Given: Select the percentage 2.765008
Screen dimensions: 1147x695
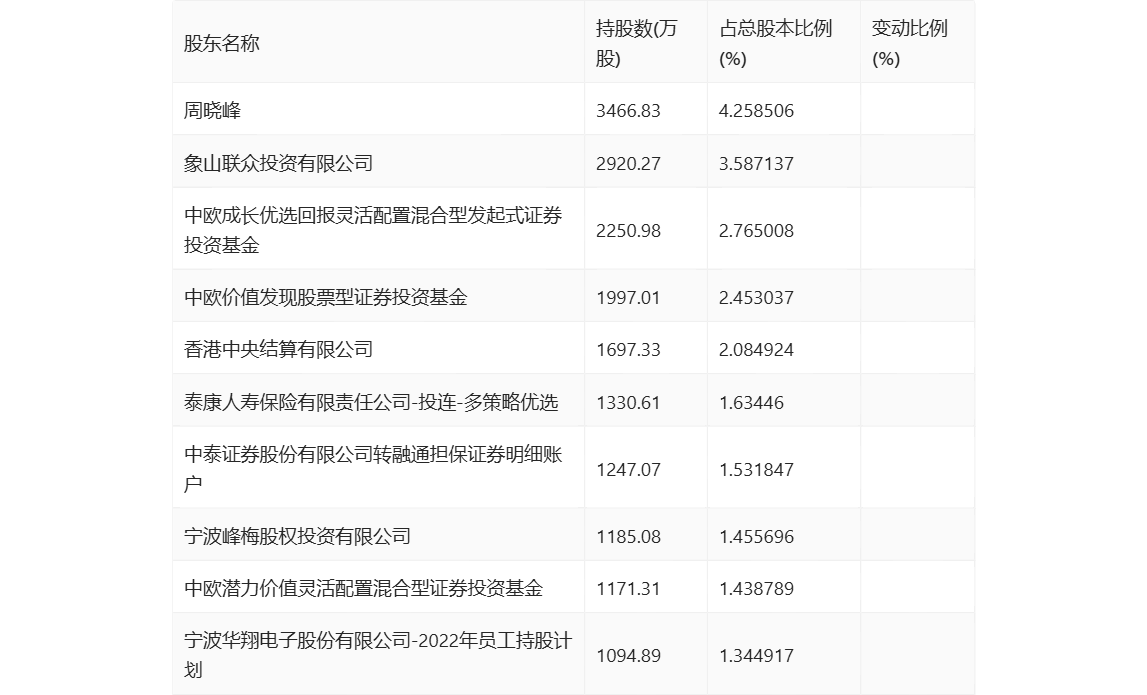Looking at the screenshot, I should click(756, 230).
